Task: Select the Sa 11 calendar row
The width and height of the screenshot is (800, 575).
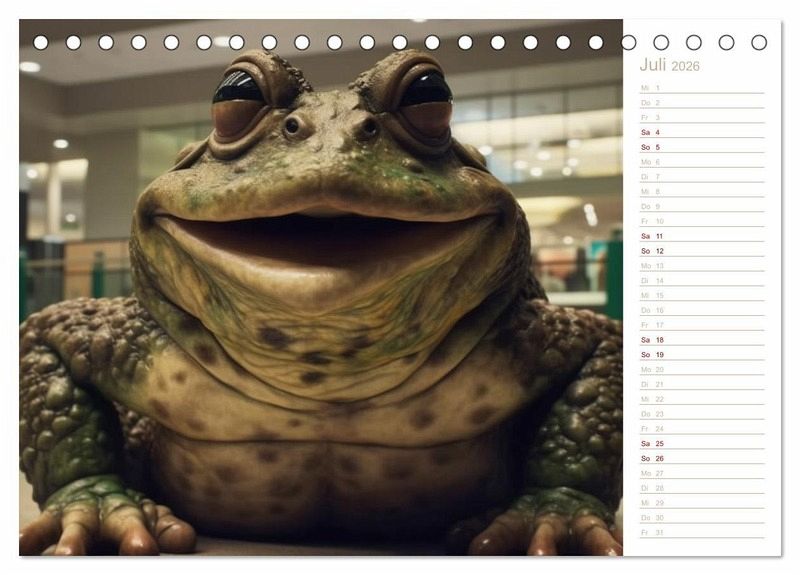Action: pyautogui.click(x=700, y=236)
